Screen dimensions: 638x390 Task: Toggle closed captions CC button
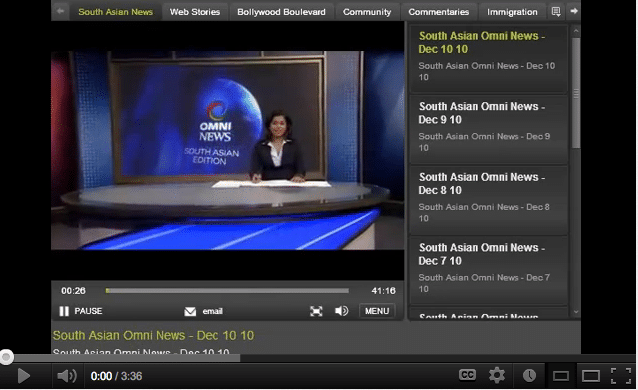click(467, 375)
